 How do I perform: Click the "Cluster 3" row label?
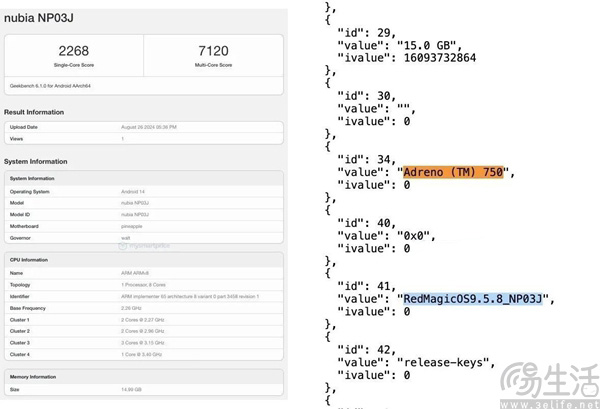(20, 343)
